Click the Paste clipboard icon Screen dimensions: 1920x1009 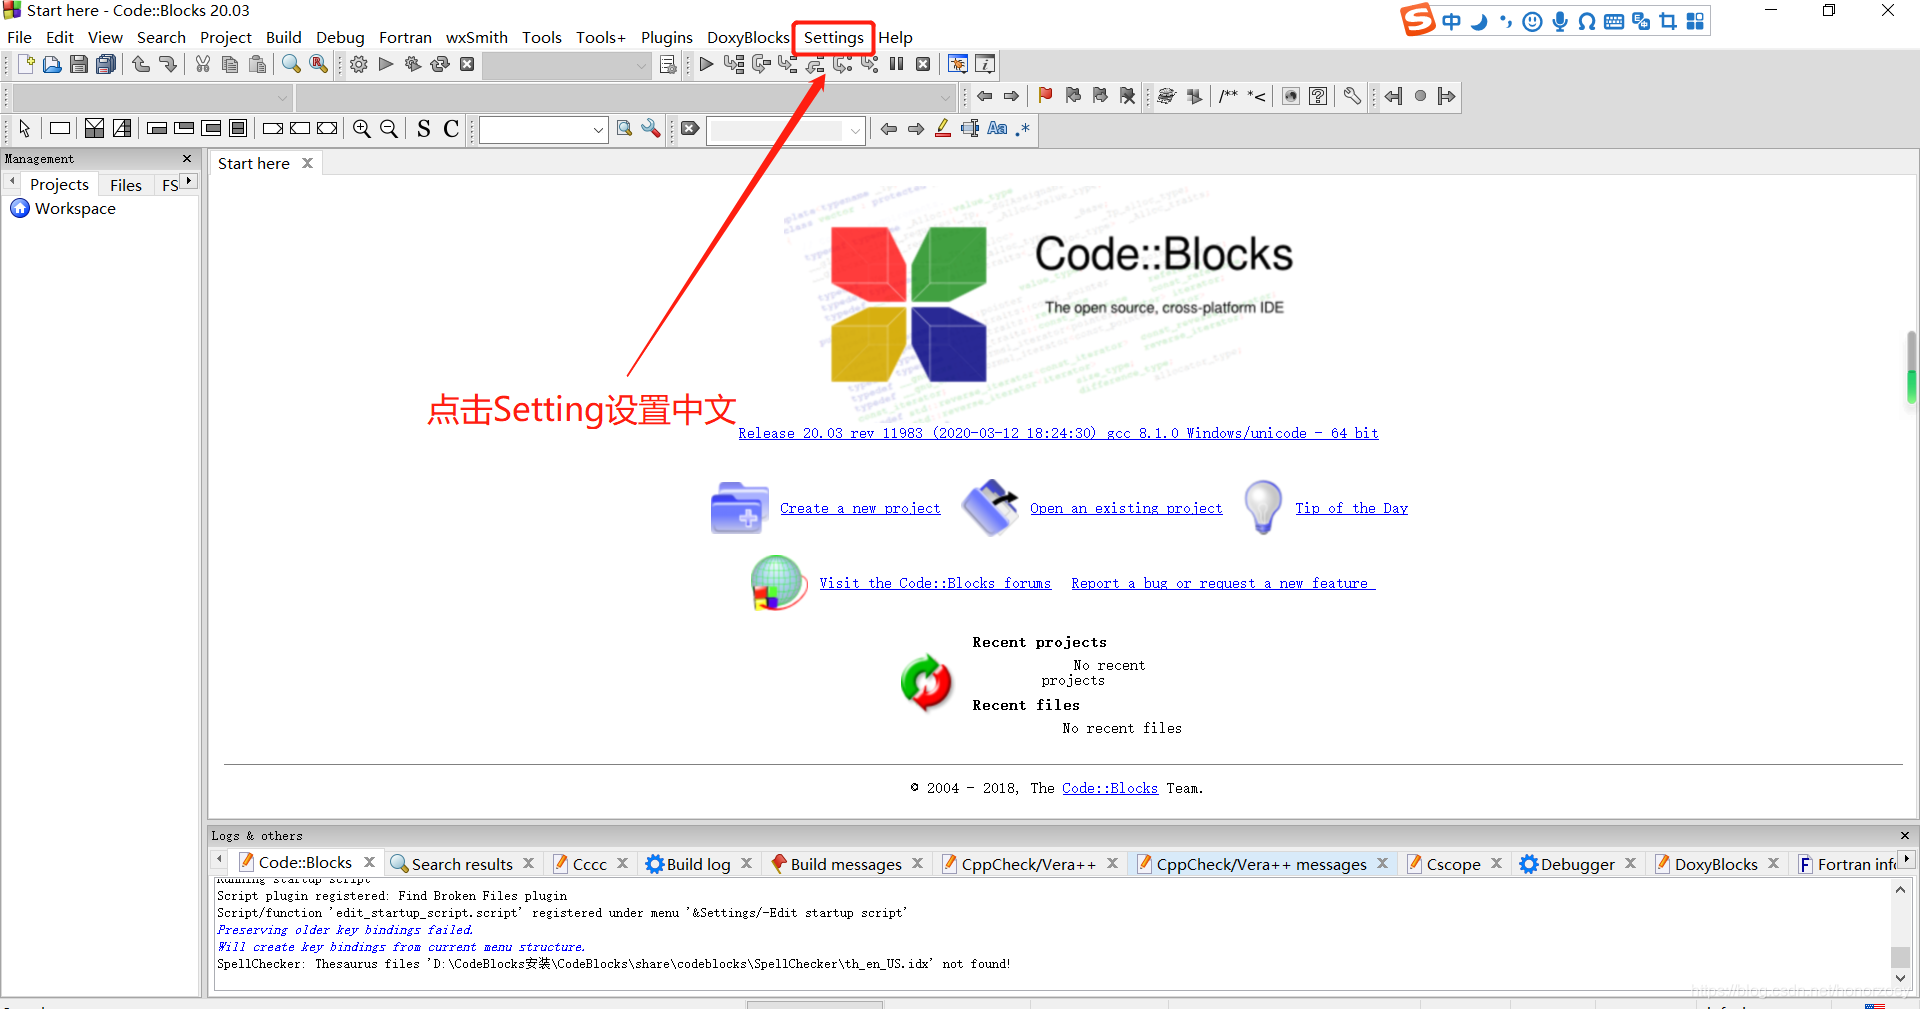click(257, 65)
